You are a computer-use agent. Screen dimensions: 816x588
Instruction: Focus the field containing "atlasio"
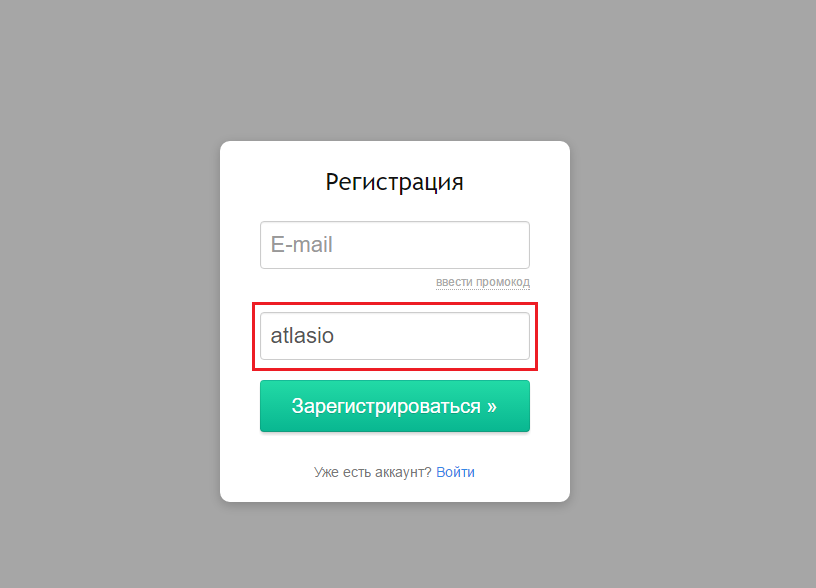pyautogui.click(x=394, y=336)
